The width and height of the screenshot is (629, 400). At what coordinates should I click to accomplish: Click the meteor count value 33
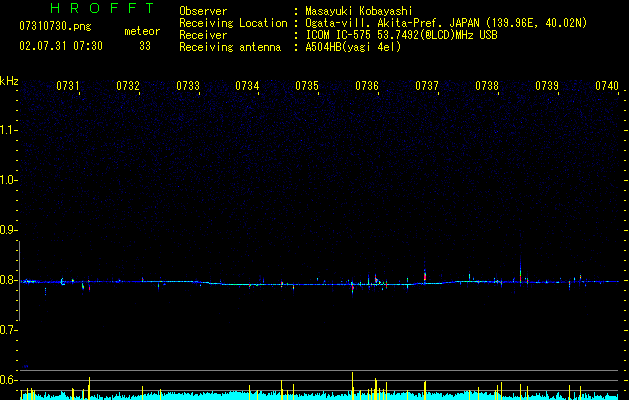pos(145,46)
